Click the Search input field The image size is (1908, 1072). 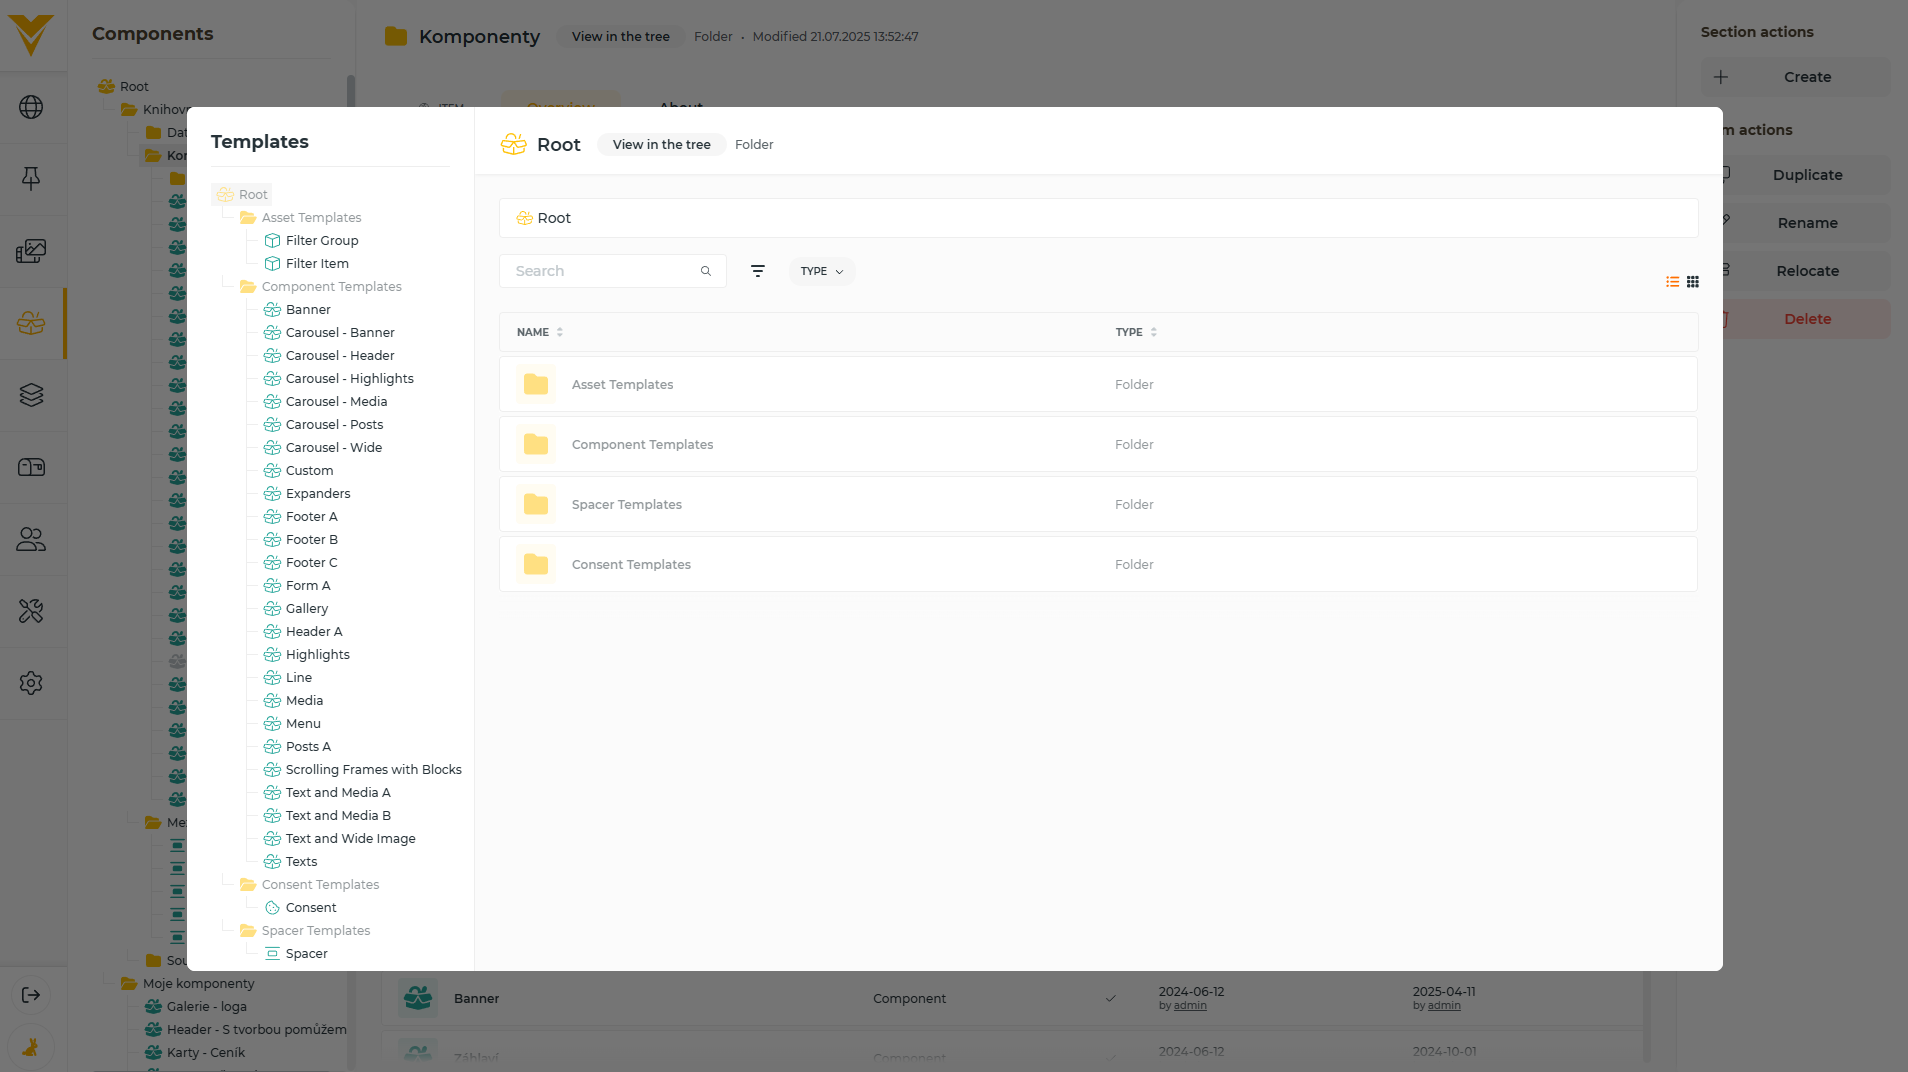tap(603, 271)
